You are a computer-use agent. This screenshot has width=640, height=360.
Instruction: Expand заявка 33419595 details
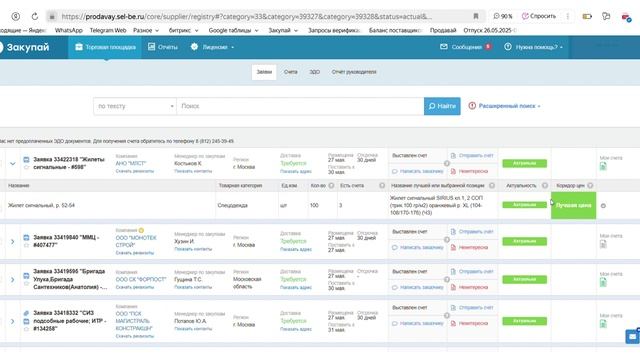pyautogui.click(x=13, y=280)
